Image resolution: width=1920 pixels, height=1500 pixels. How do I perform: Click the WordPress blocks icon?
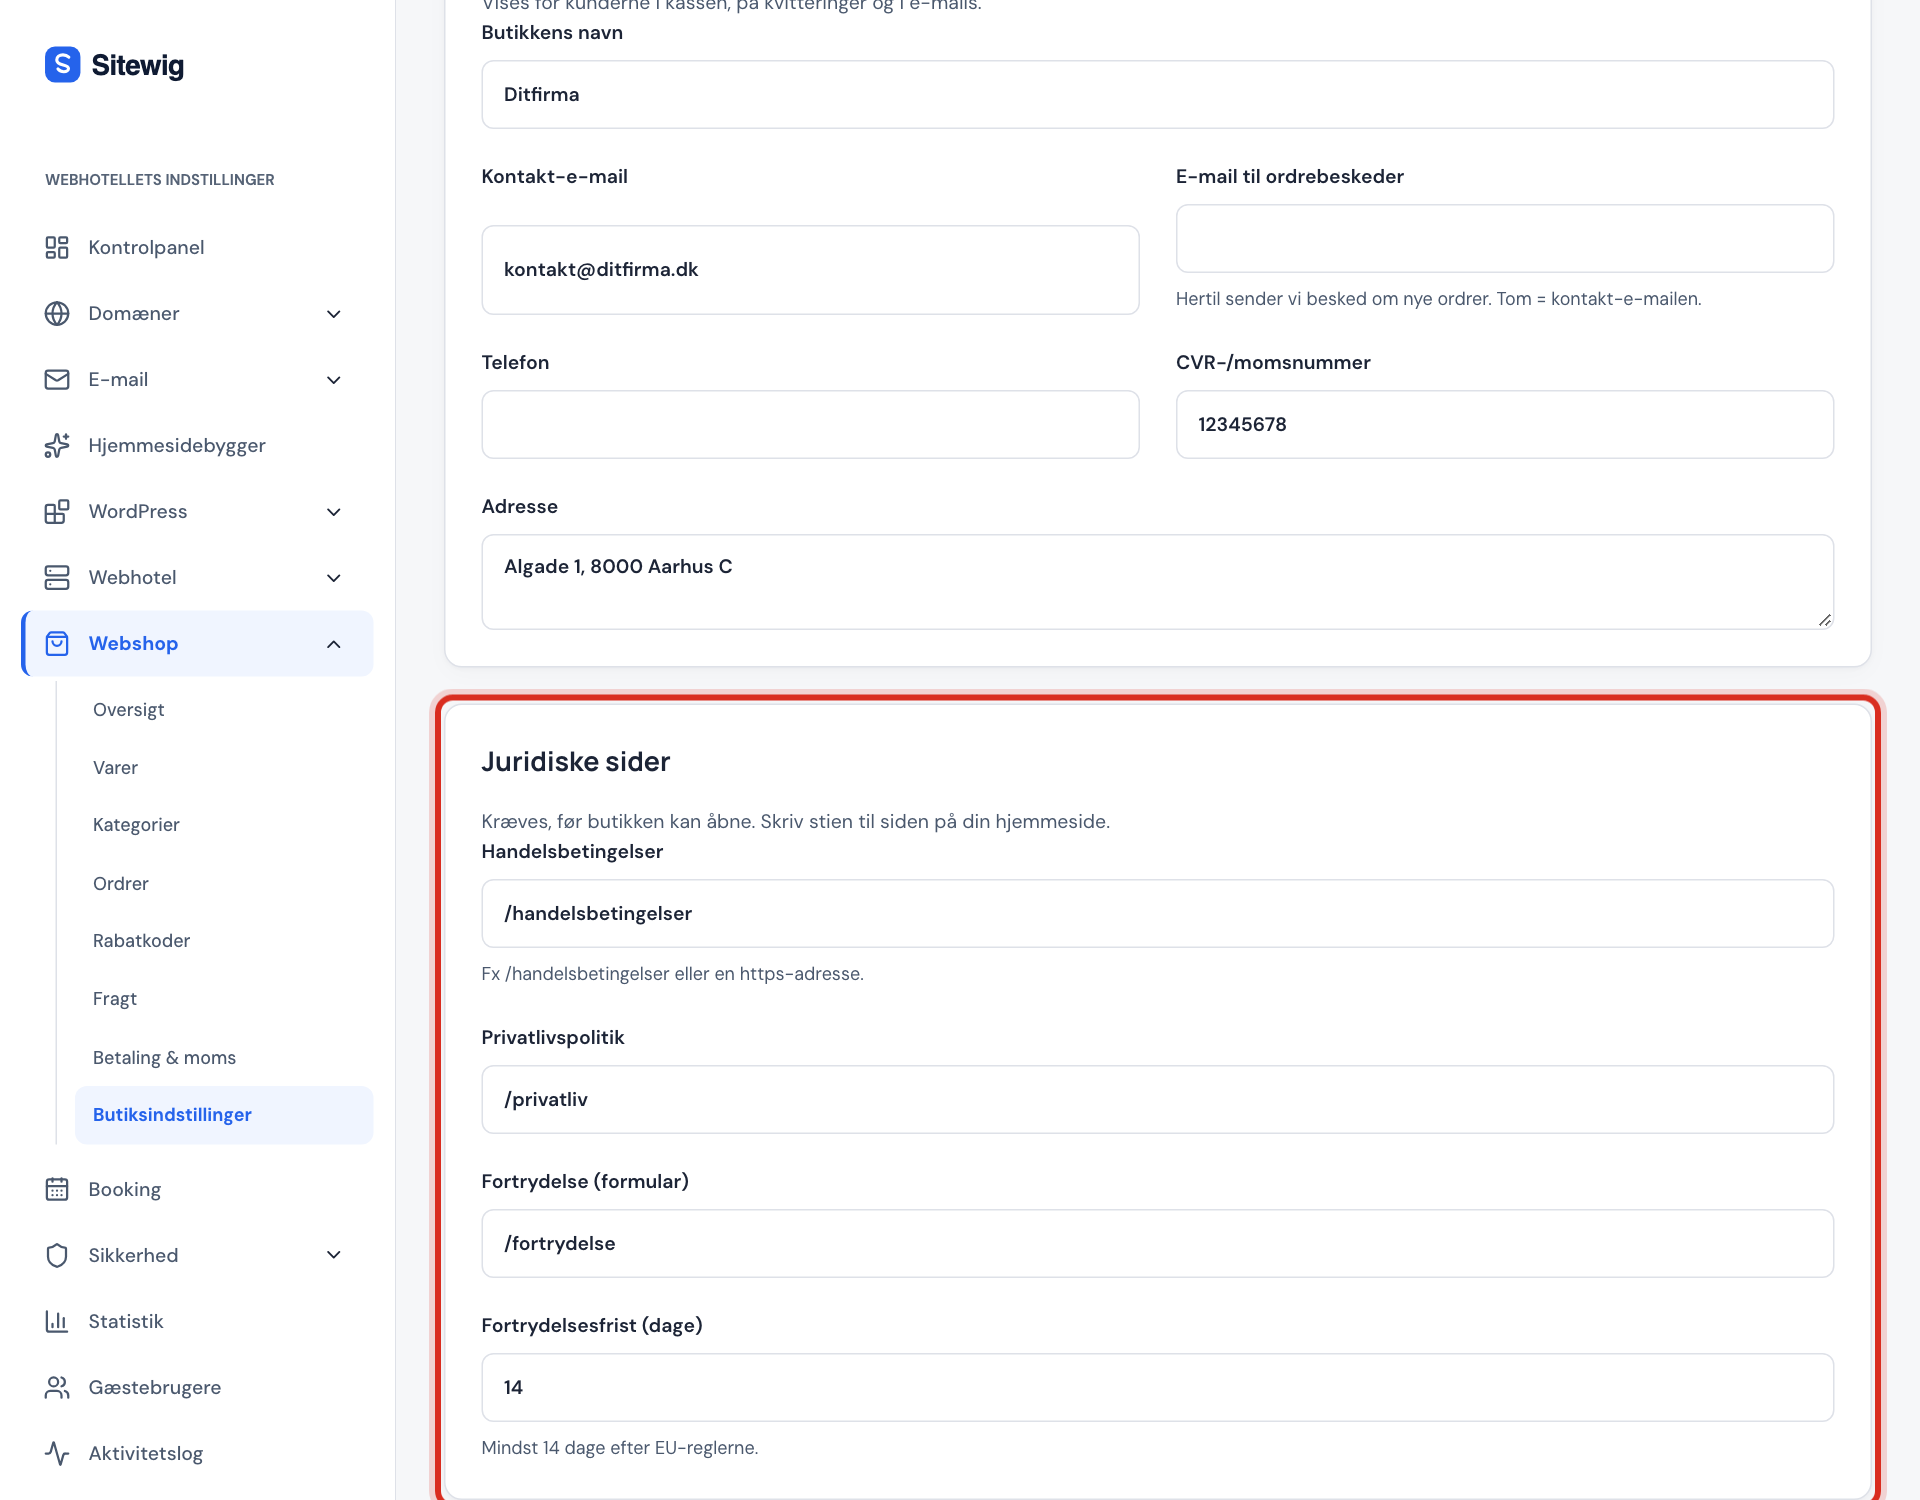[x=57, y=511]
